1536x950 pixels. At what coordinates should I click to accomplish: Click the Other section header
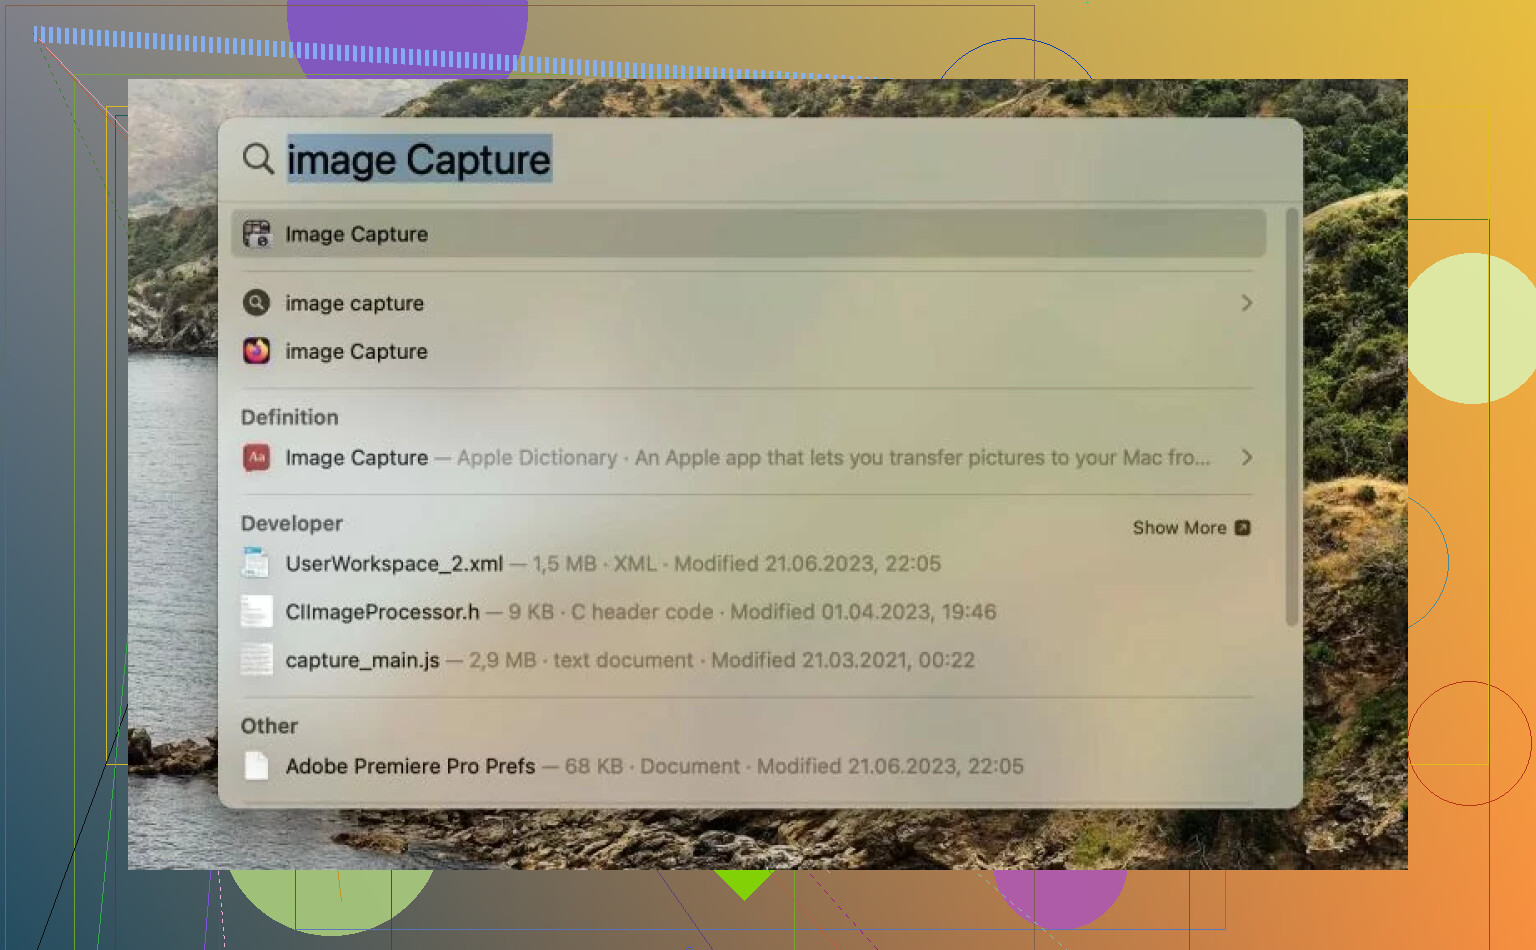tap(269, 726)
